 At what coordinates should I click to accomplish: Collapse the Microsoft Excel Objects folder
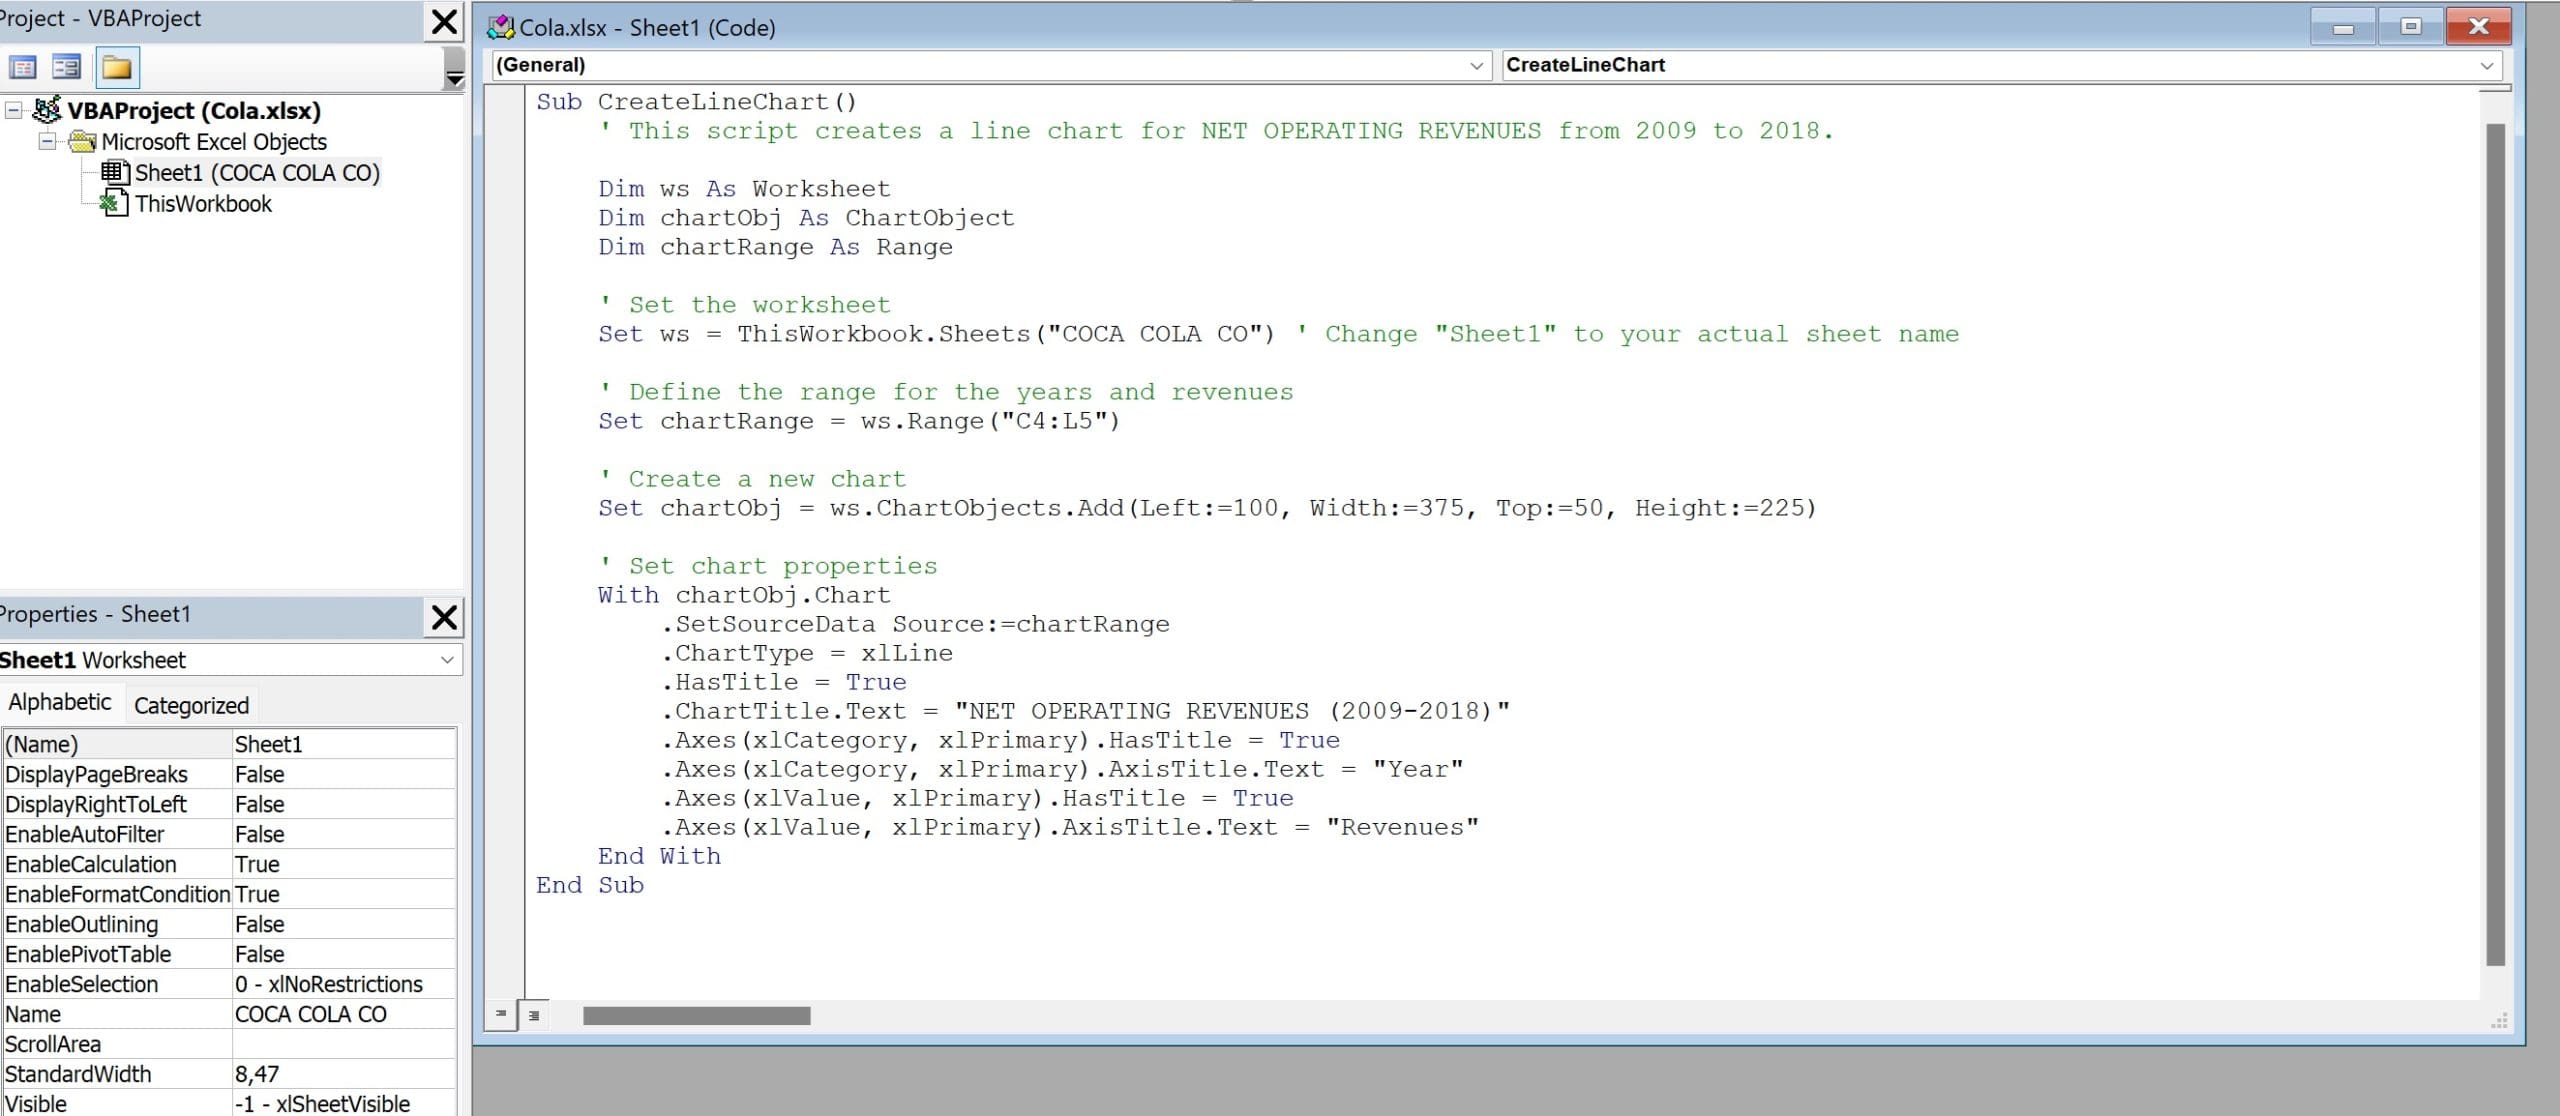click(x=47, y=141)
